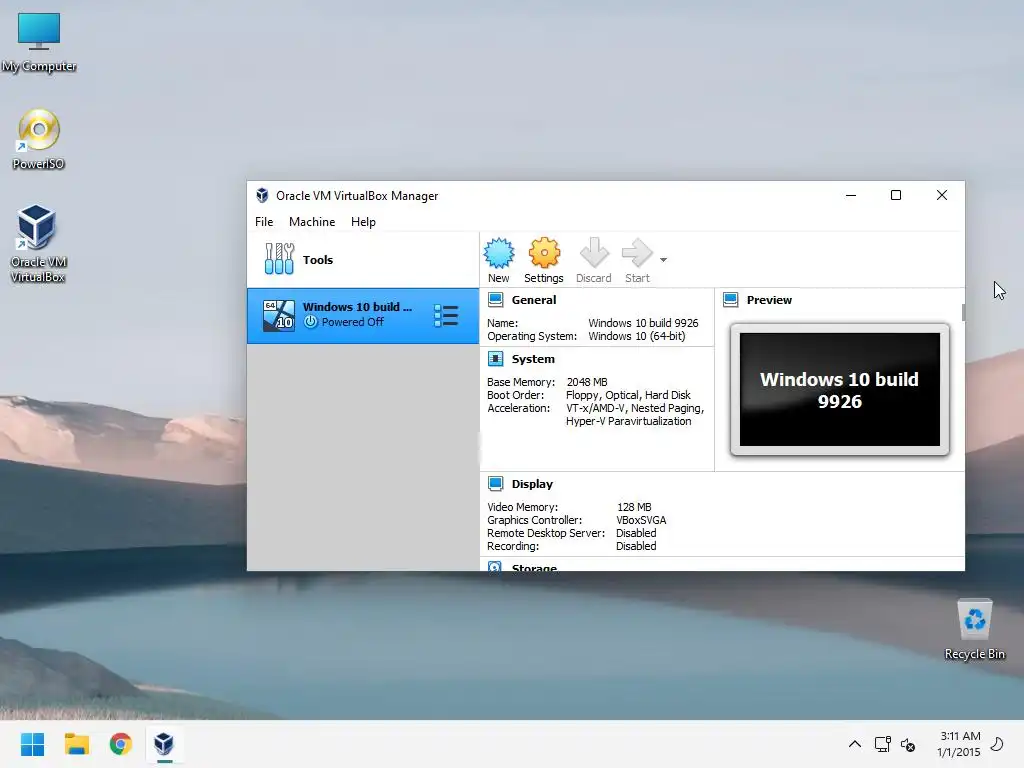
Task: Open the clock showing 3:11 AM
Action: 959,744
